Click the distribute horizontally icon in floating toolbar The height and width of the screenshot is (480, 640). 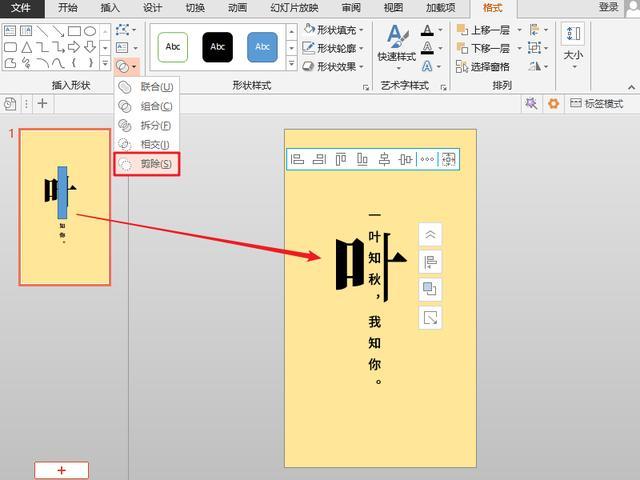pyautogui.click(x=427, y=159)
